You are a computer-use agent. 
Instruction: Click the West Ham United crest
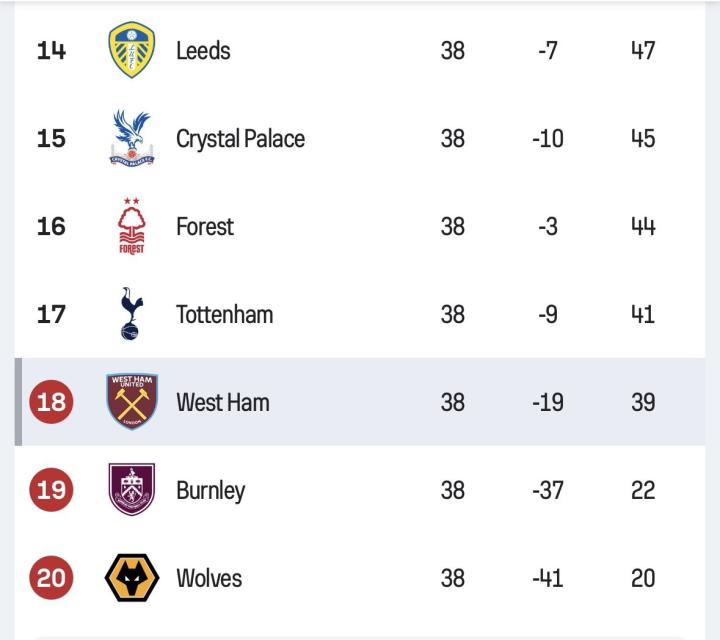pos(132,402)
